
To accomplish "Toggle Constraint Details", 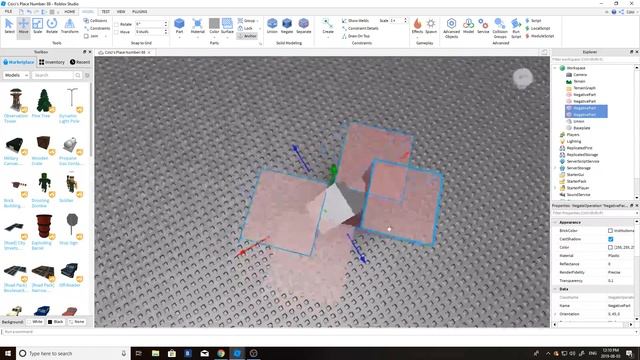I will (360, 28).
